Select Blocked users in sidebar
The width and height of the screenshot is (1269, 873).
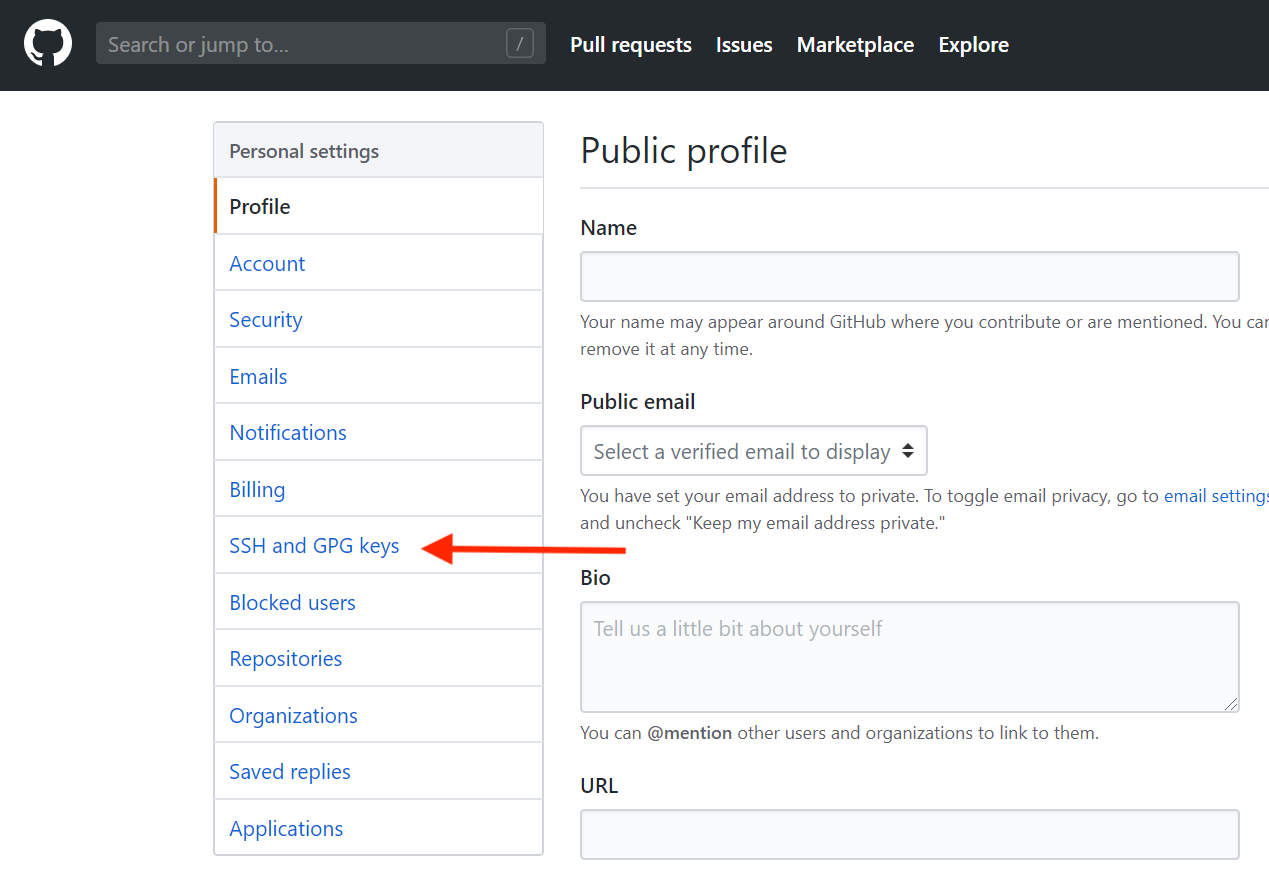pyautogui.click(x=292, y=603)
